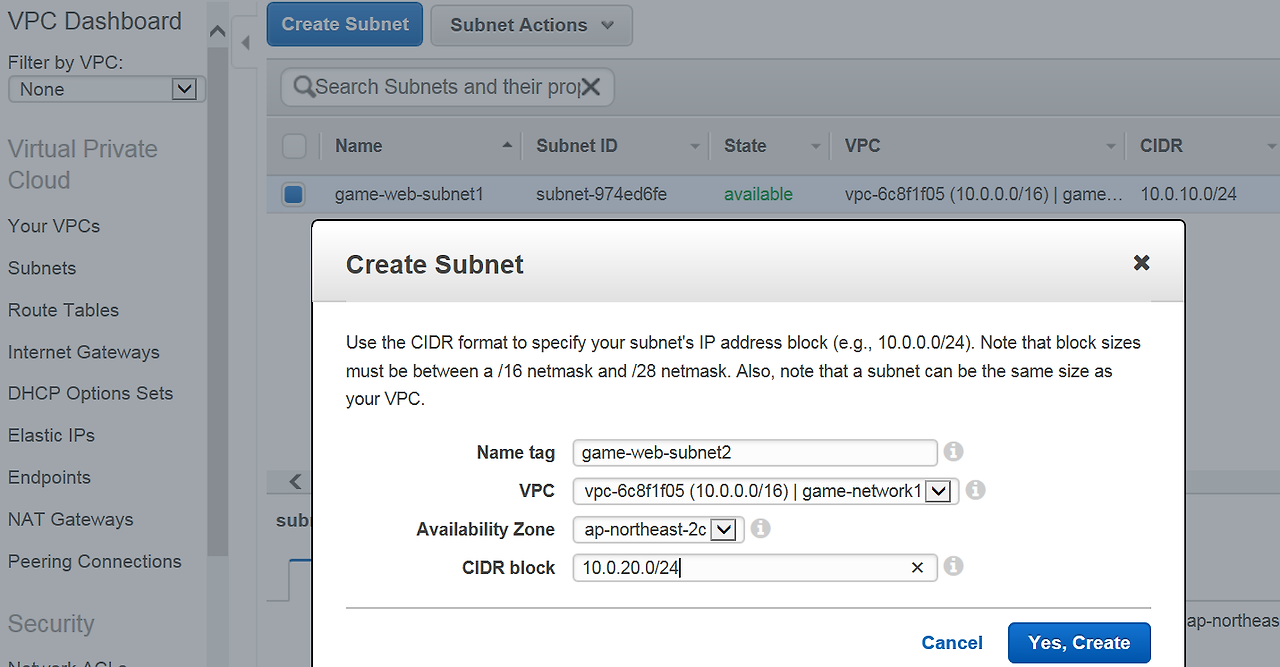Open Internet Gateways in sidebar

tap(84, 352)
